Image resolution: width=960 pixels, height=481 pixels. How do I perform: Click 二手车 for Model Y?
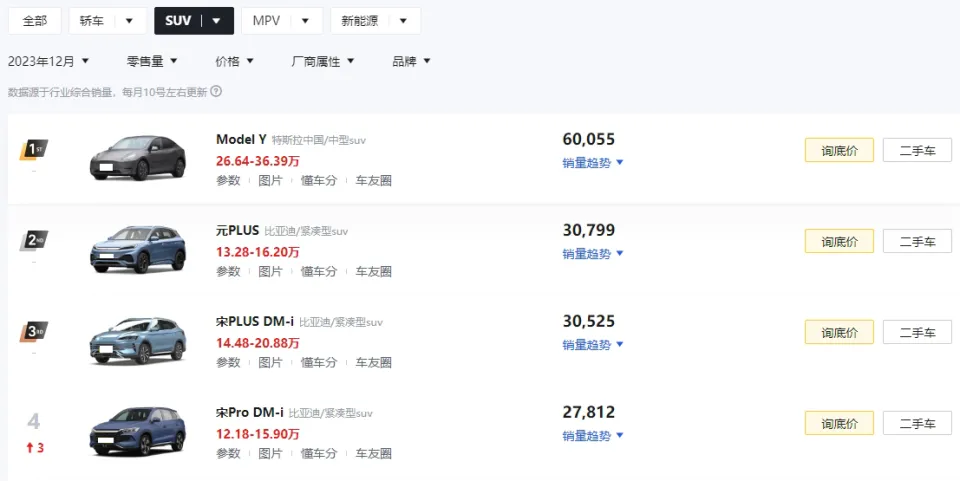917,151
